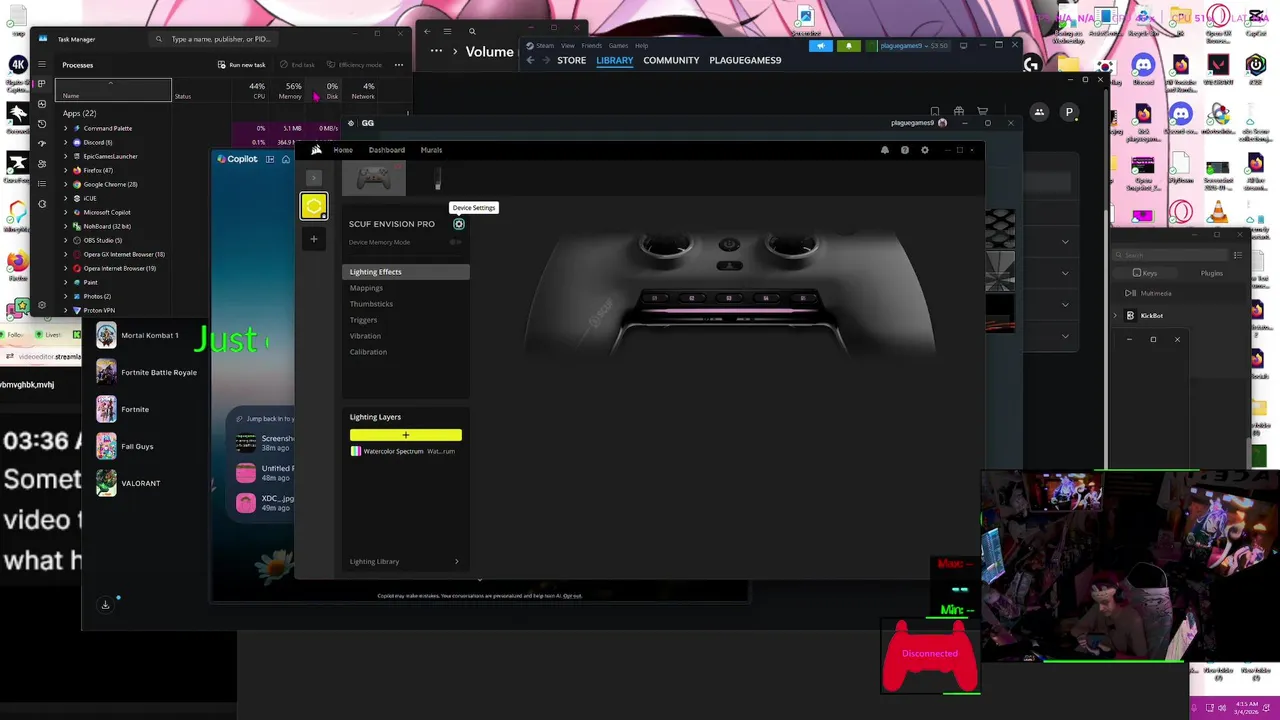Open the Steam STORE tab
The height and width of the screenshot is (720, 1280).
571,60
